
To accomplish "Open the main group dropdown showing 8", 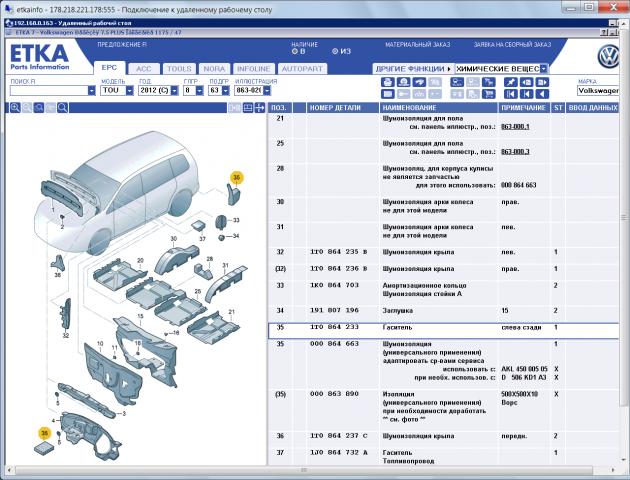I will 200,91.
